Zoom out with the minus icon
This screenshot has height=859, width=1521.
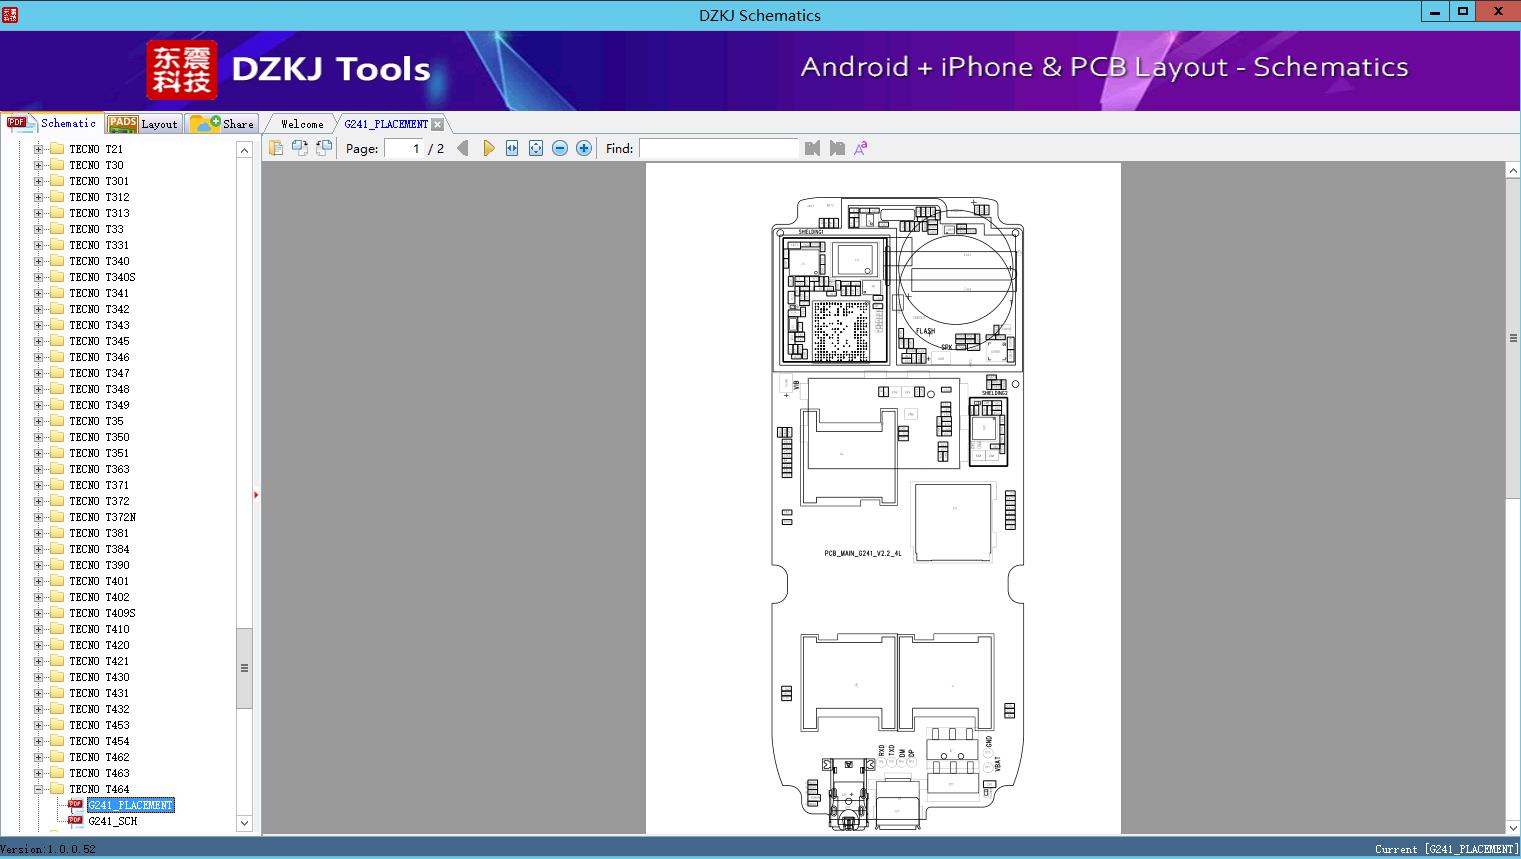pyautogui.click(x=560, y=148)
